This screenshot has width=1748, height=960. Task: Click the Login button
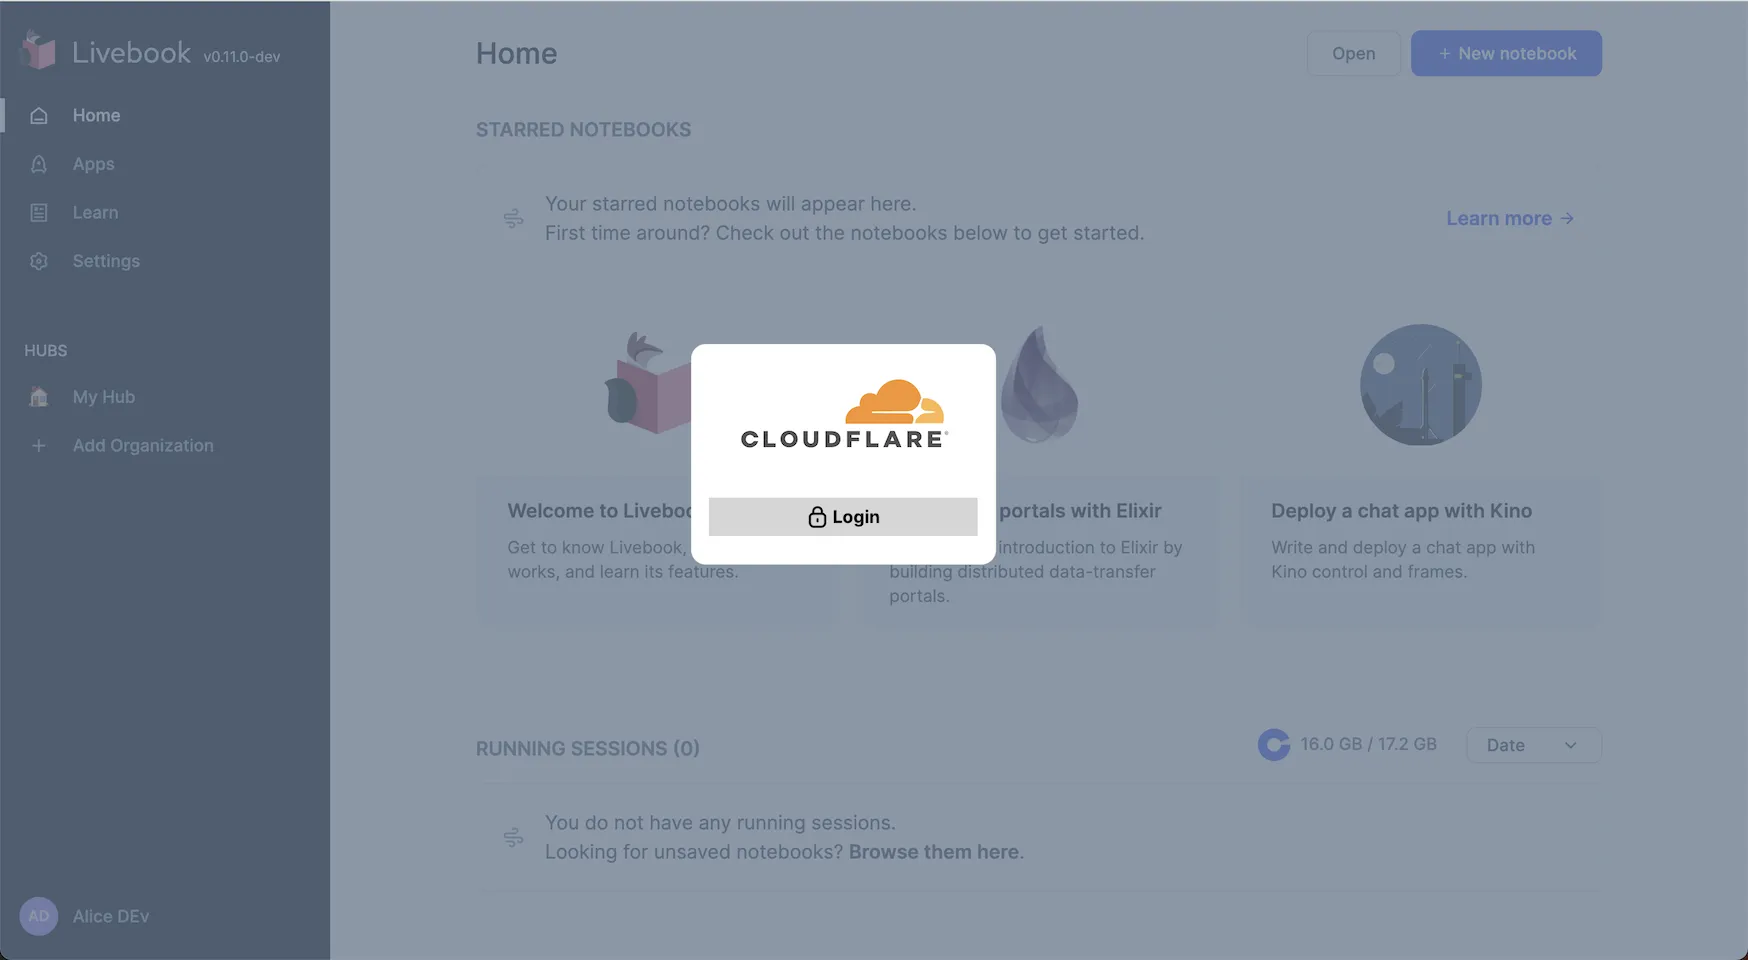843,517
